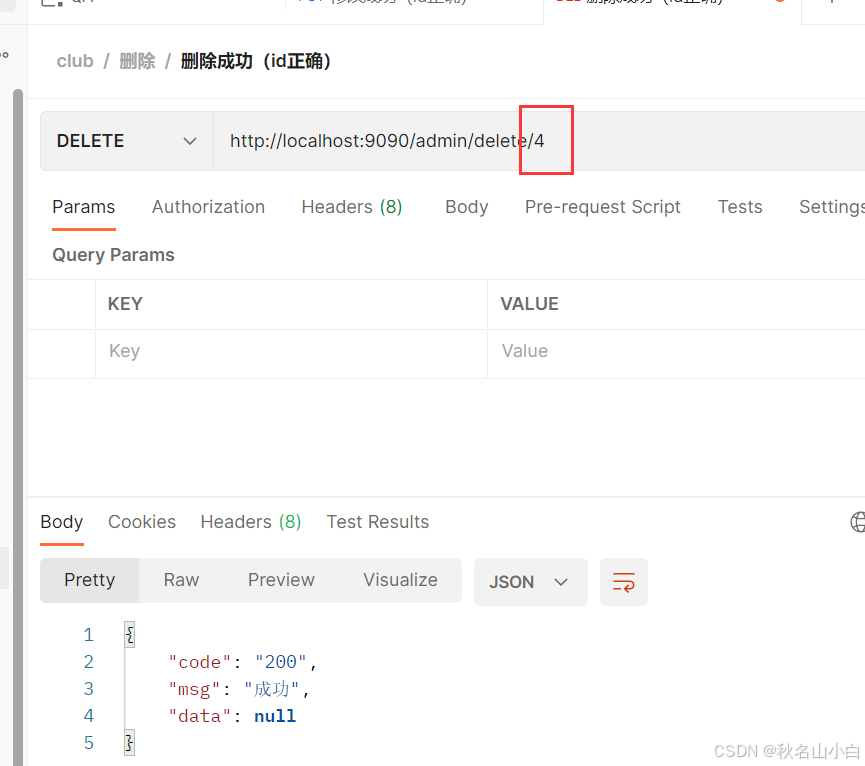Click the 删除 breadcrumb folder link

pyautogui.click(x=137, y=61)
